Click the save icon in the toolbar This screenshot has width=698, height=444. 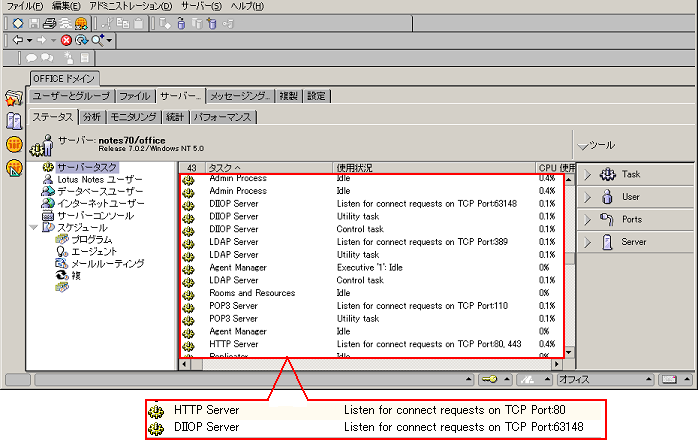pos(34,23)
